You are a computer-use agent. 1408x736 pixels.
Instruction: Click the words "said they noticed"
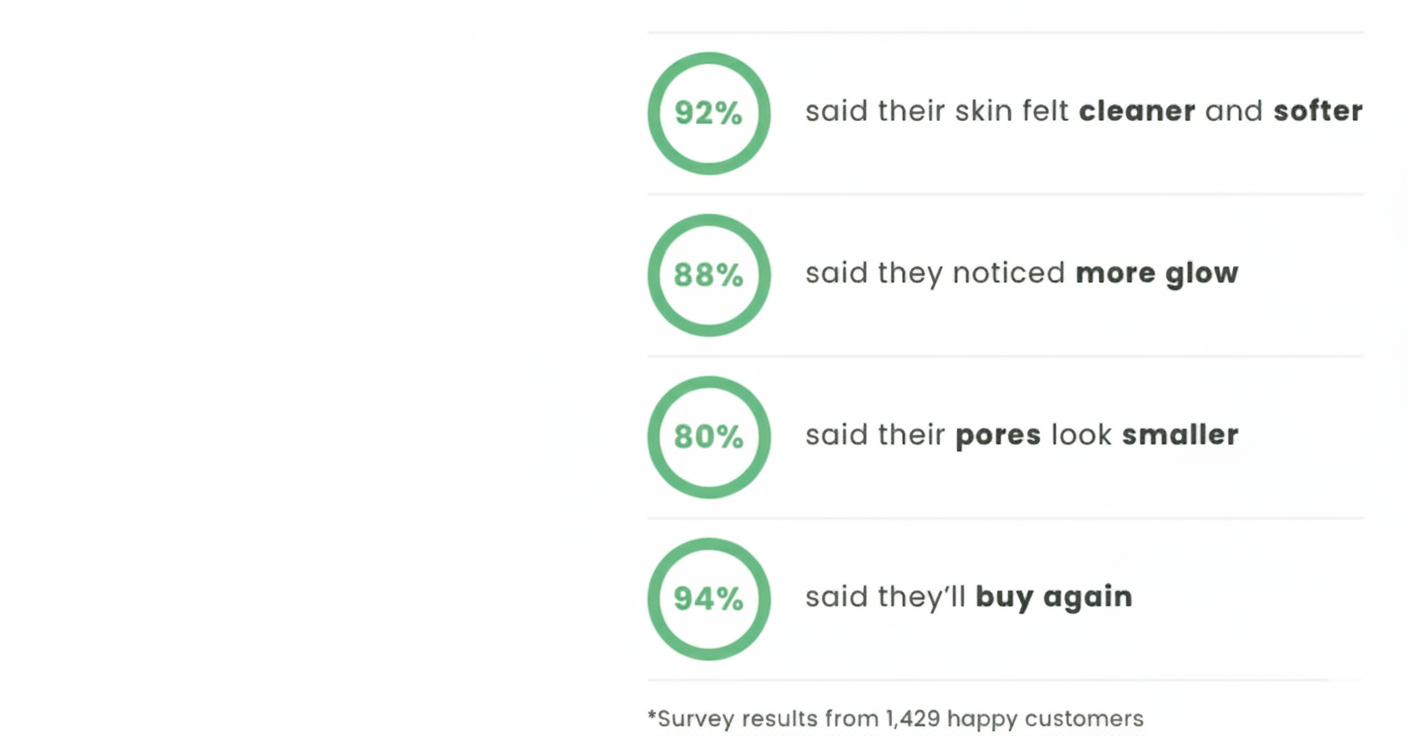(935, 273)
